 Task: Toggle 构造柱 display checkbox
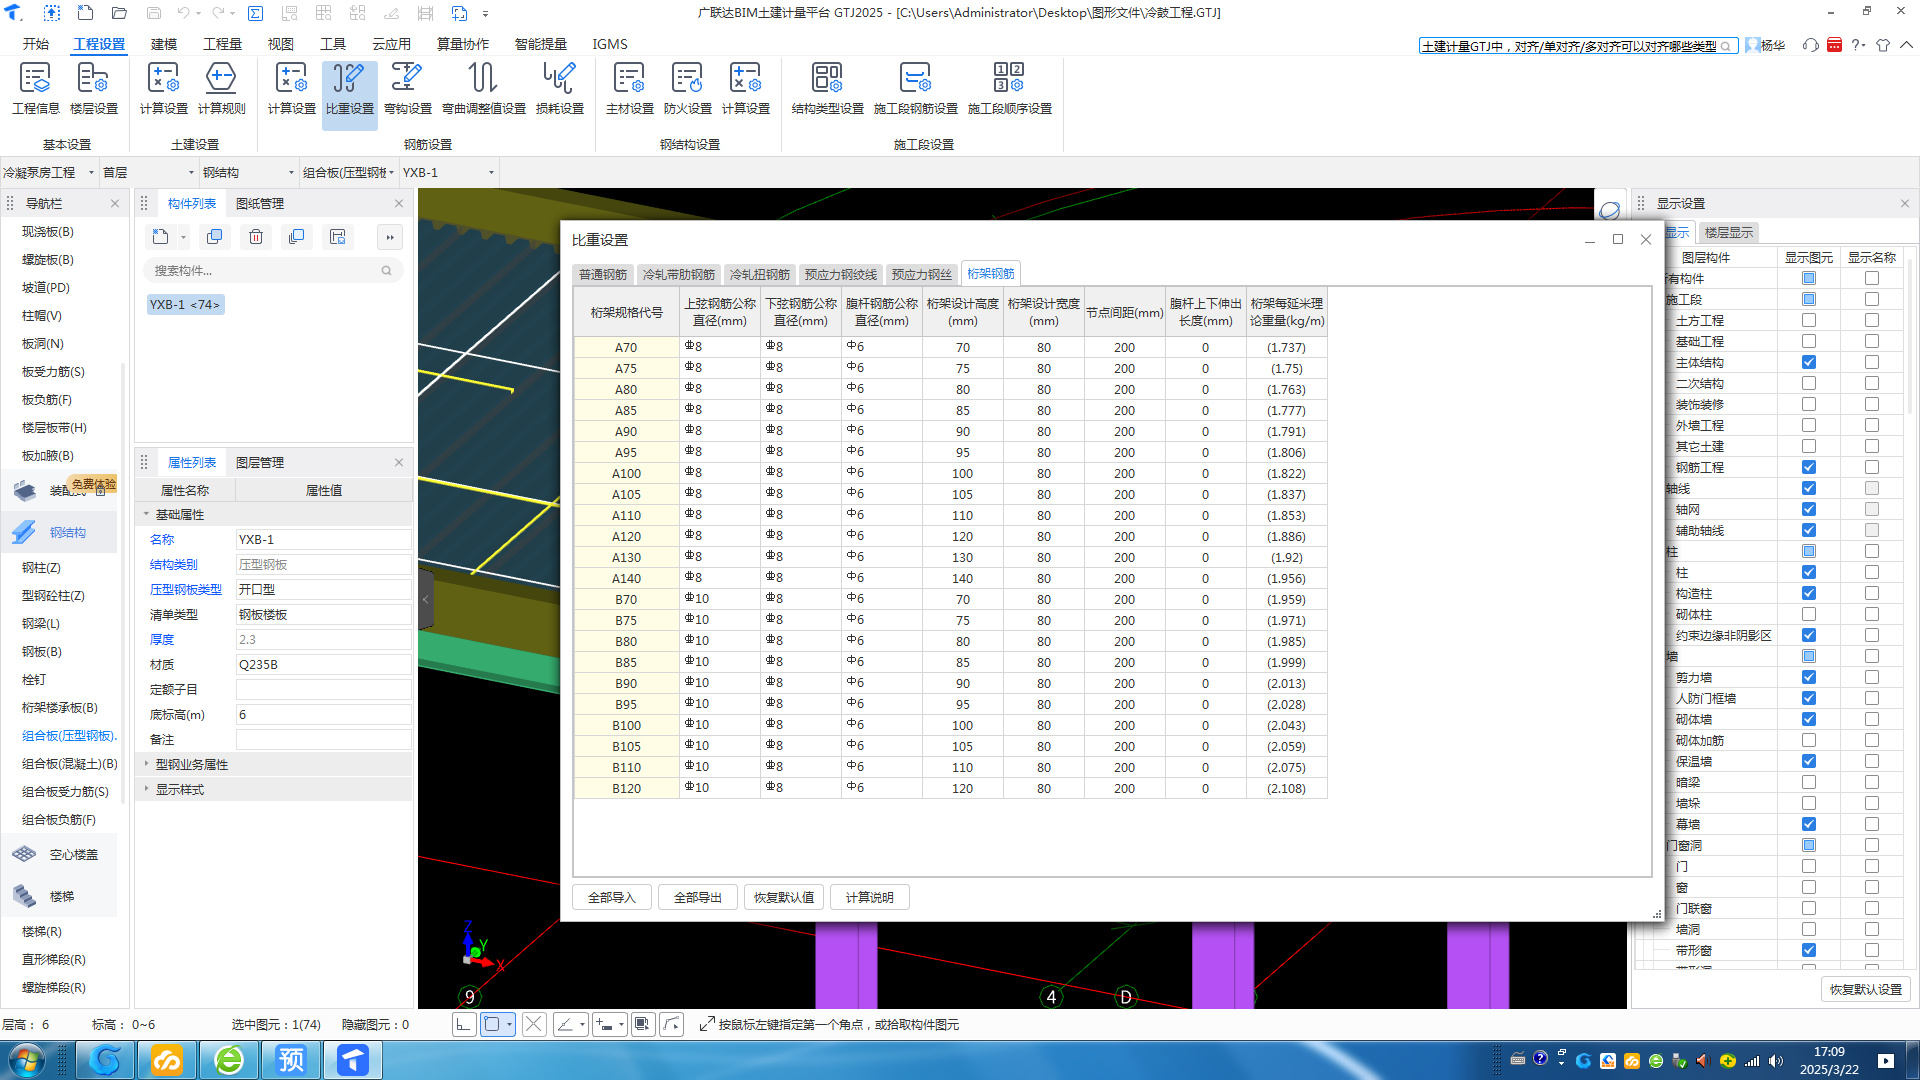coord(1809,593)
